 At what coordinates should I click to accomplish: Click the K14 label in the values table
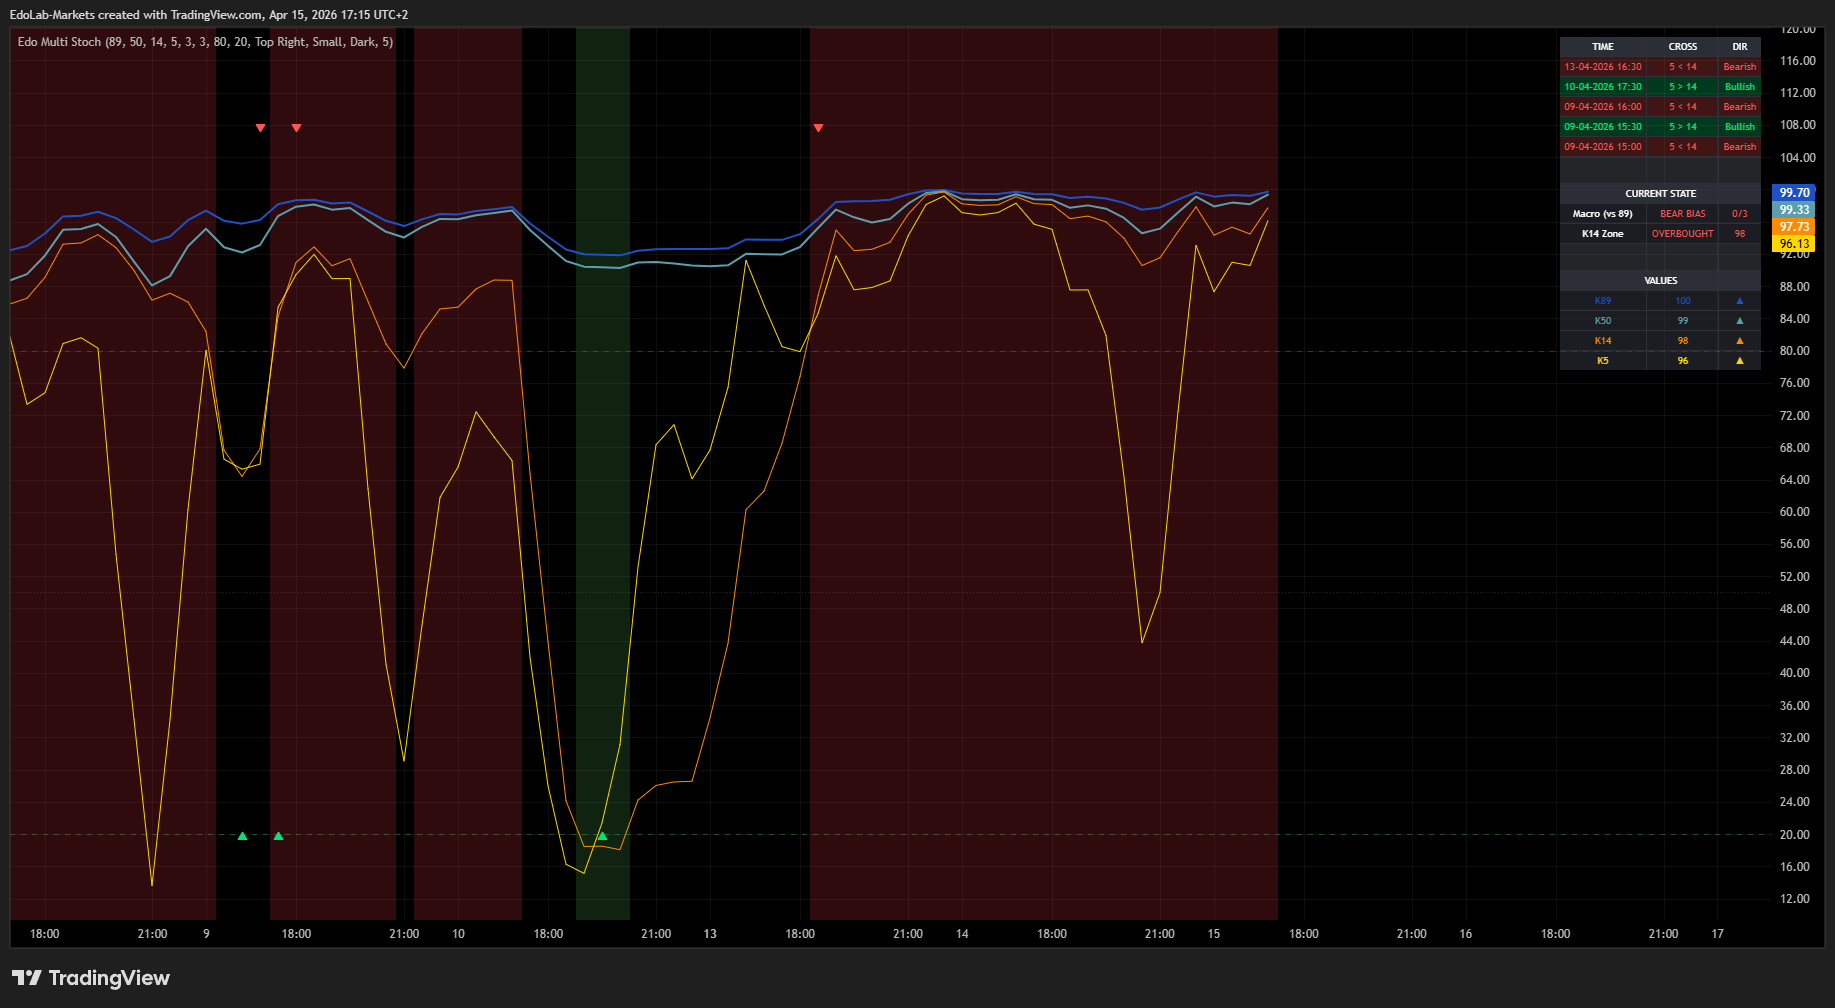[1603, 341]
